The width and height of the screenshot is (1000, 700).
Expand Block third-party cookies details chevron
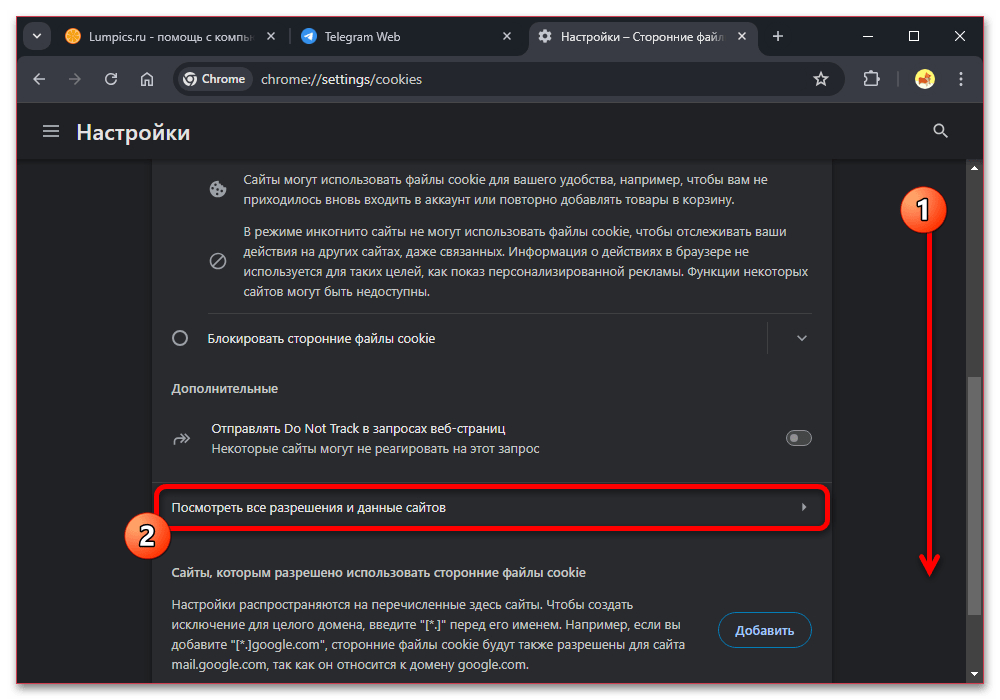tap(801, 338)
